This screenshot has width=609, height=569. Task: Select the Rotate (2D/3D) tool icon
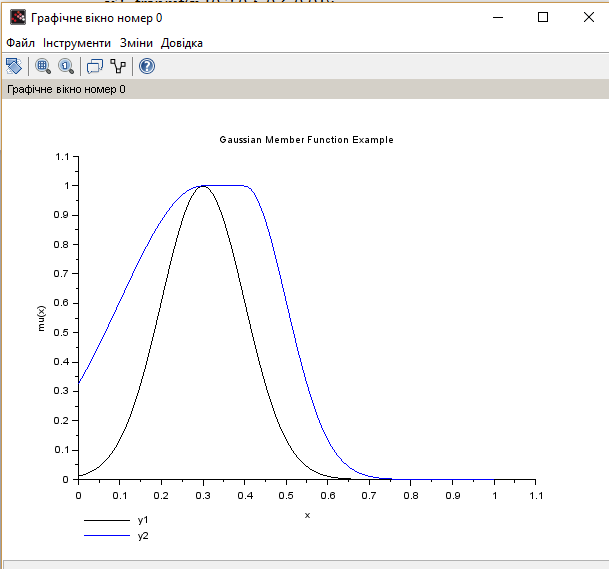click(14, 67)
